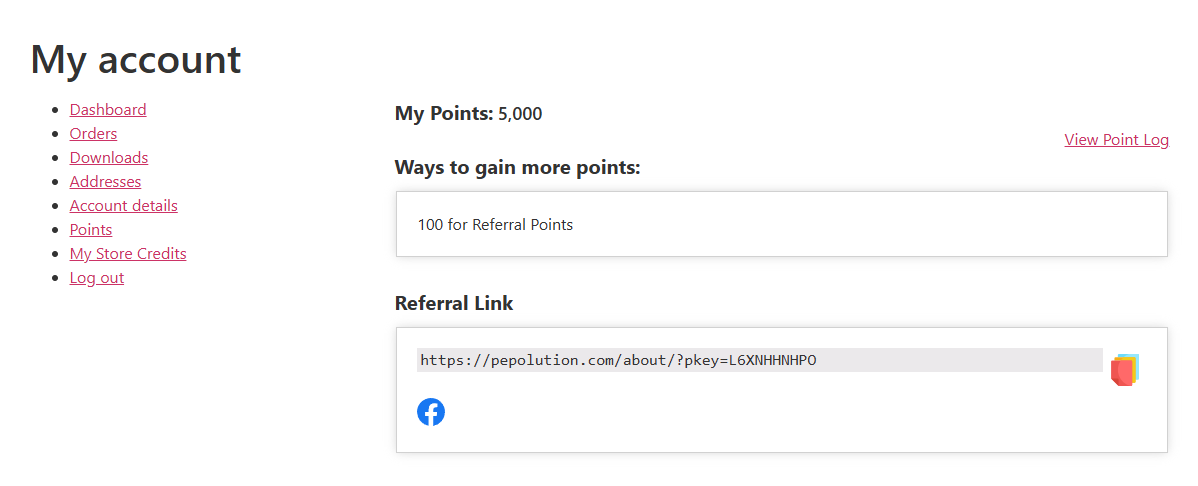This screenshot has height=486, width=1198.
Task: Click the referral URL text field
Action: (x=759, y=360)
